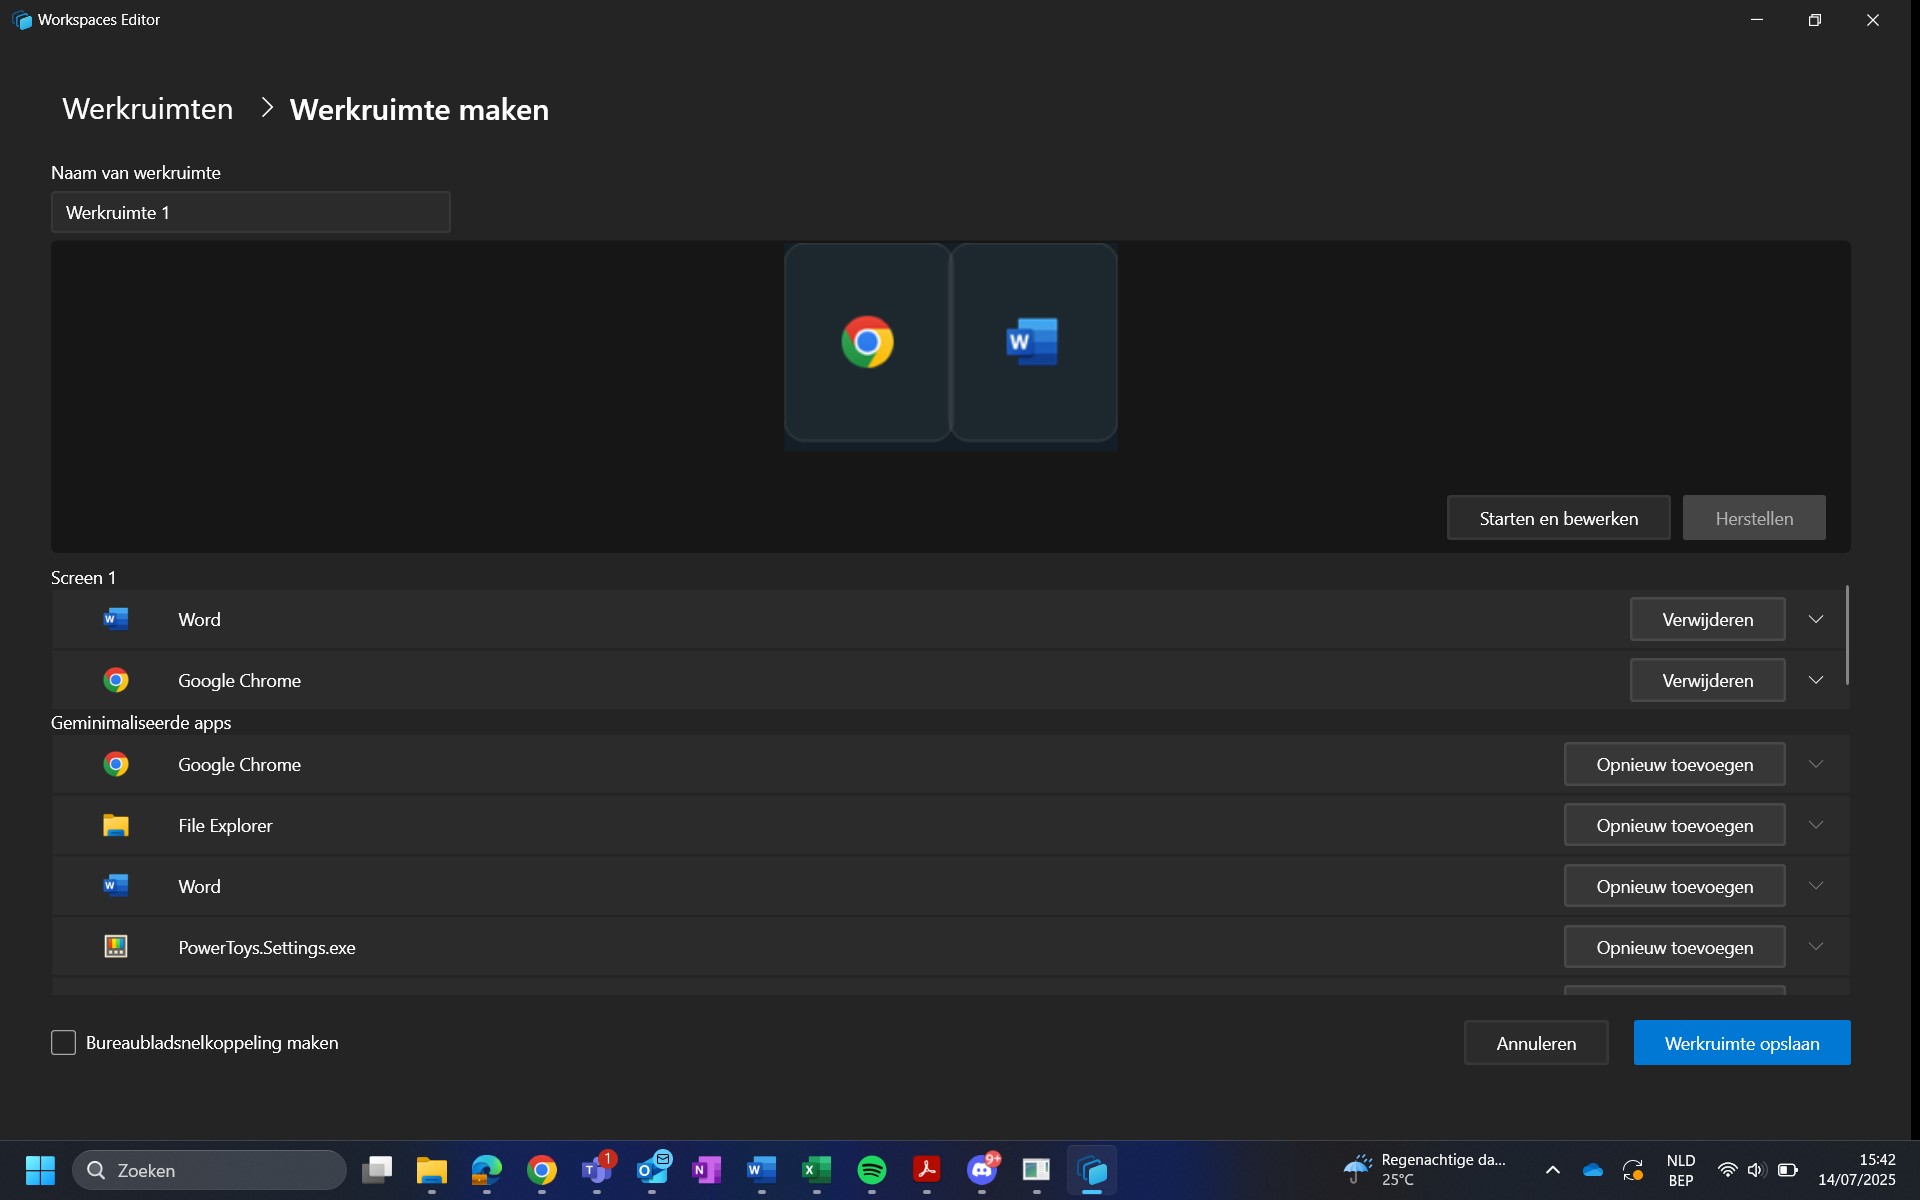
Task: Re-add minimized Word with Opnieuw toevoegen
Action: point(1674,886)
